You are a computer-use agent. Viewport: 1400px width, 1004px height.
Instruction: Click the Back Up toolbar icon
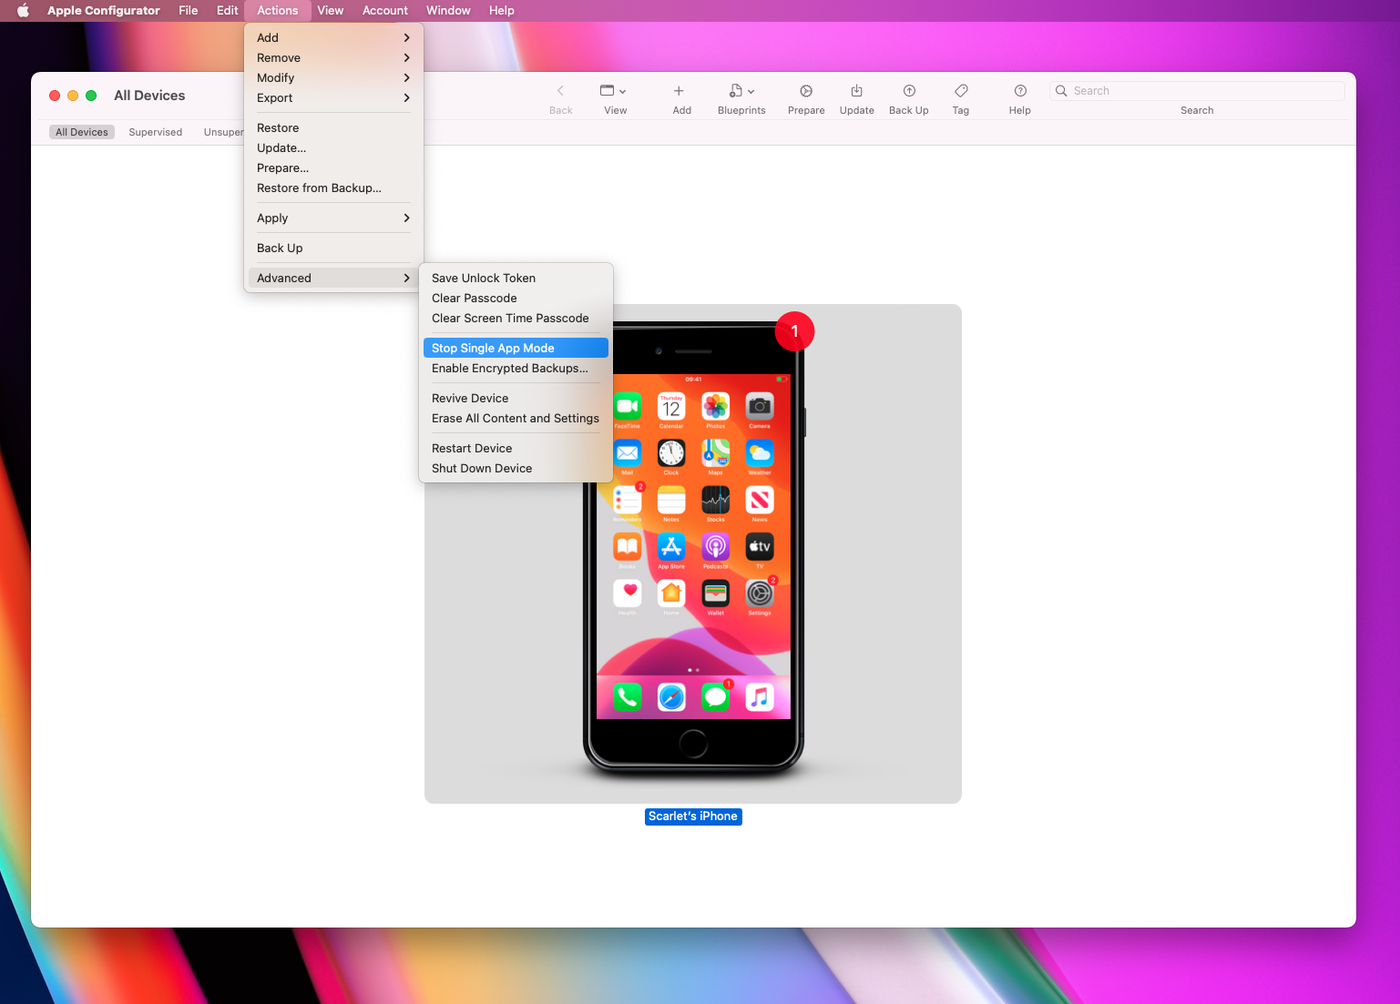(x=908, y=97)
